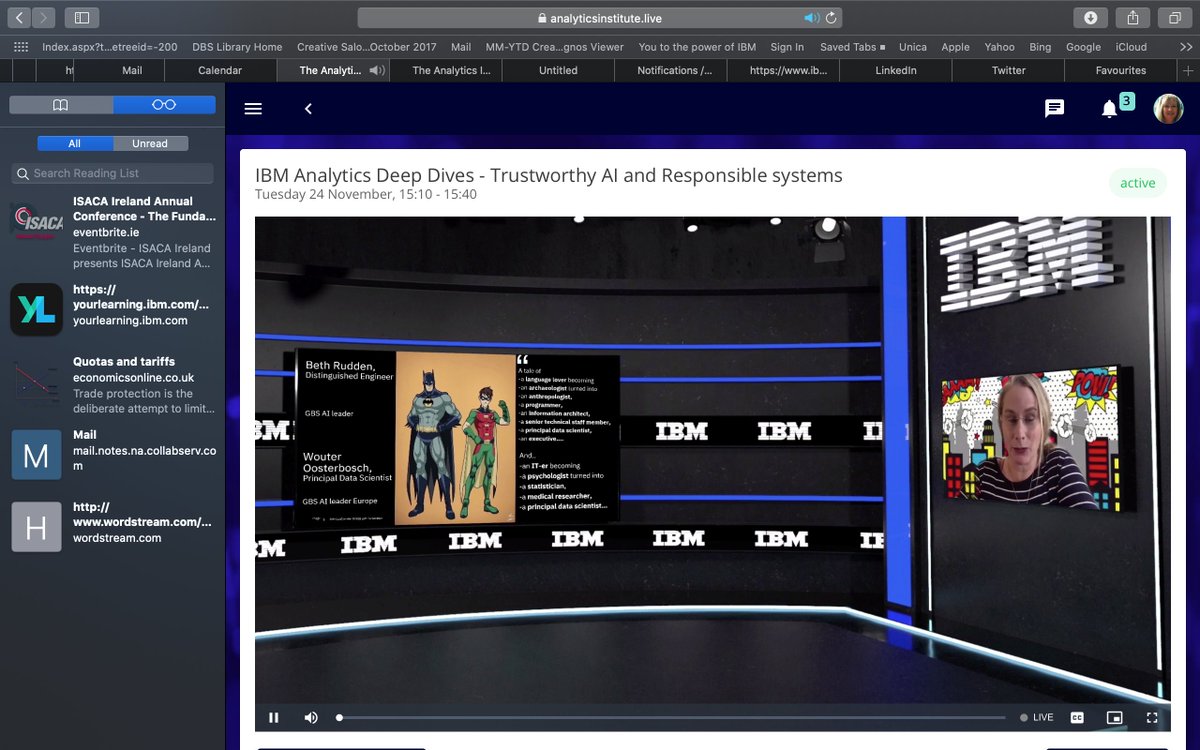Viewport: 1200px width, 750px height.
Task: Open Safari downloads button
Action: 1091,18
